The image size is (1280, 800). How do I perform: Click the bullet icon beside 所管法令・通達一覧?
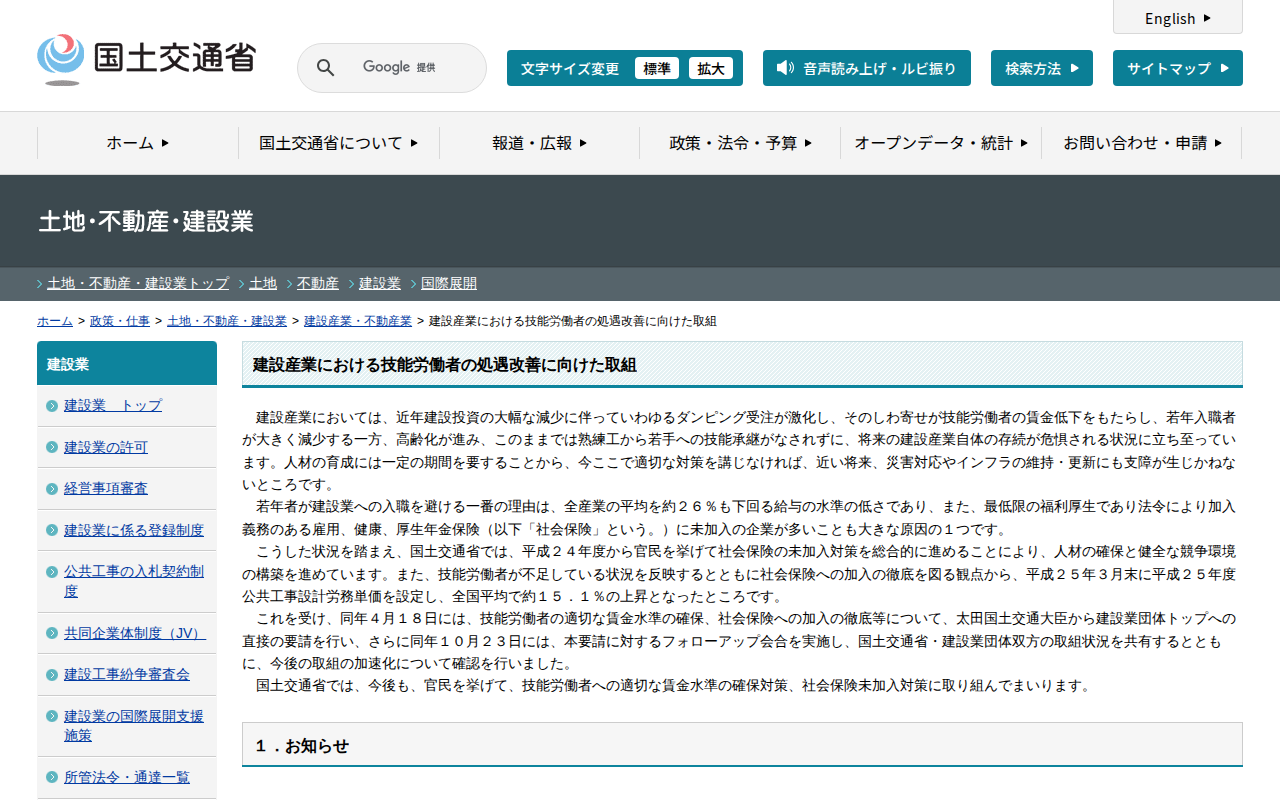coord(52,778)
